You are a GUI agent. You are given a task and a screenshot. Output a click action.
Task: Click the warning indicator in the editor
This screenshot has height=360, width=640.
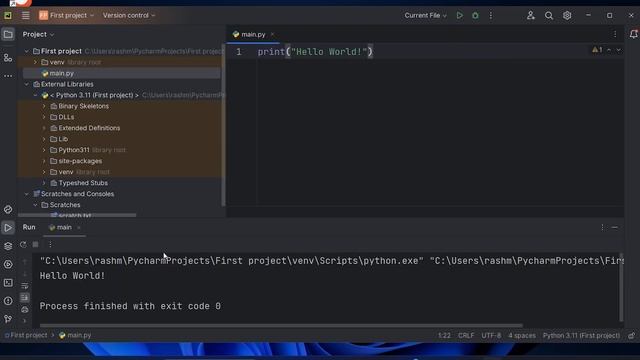(597, 50)
